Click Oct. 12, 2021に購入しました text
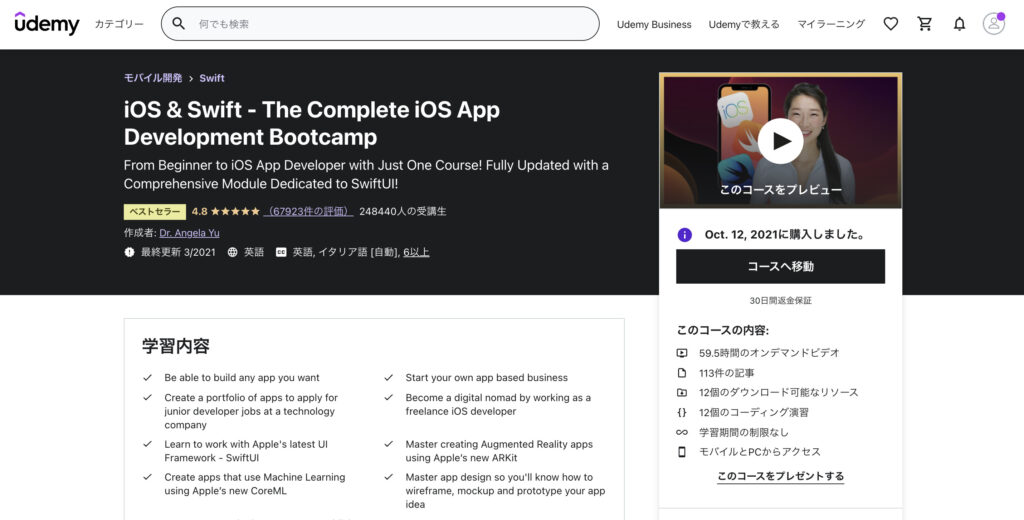 click(785, 235)
